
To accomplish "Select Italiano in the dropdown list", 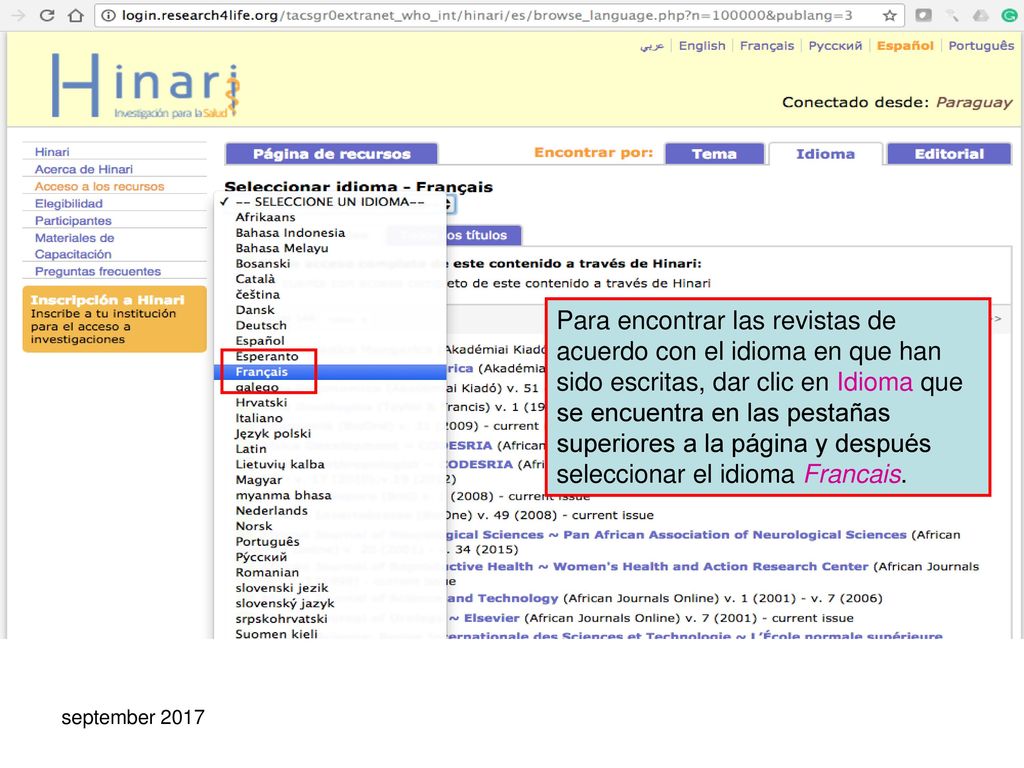I will pyautogui.click(x=330, y=418).
